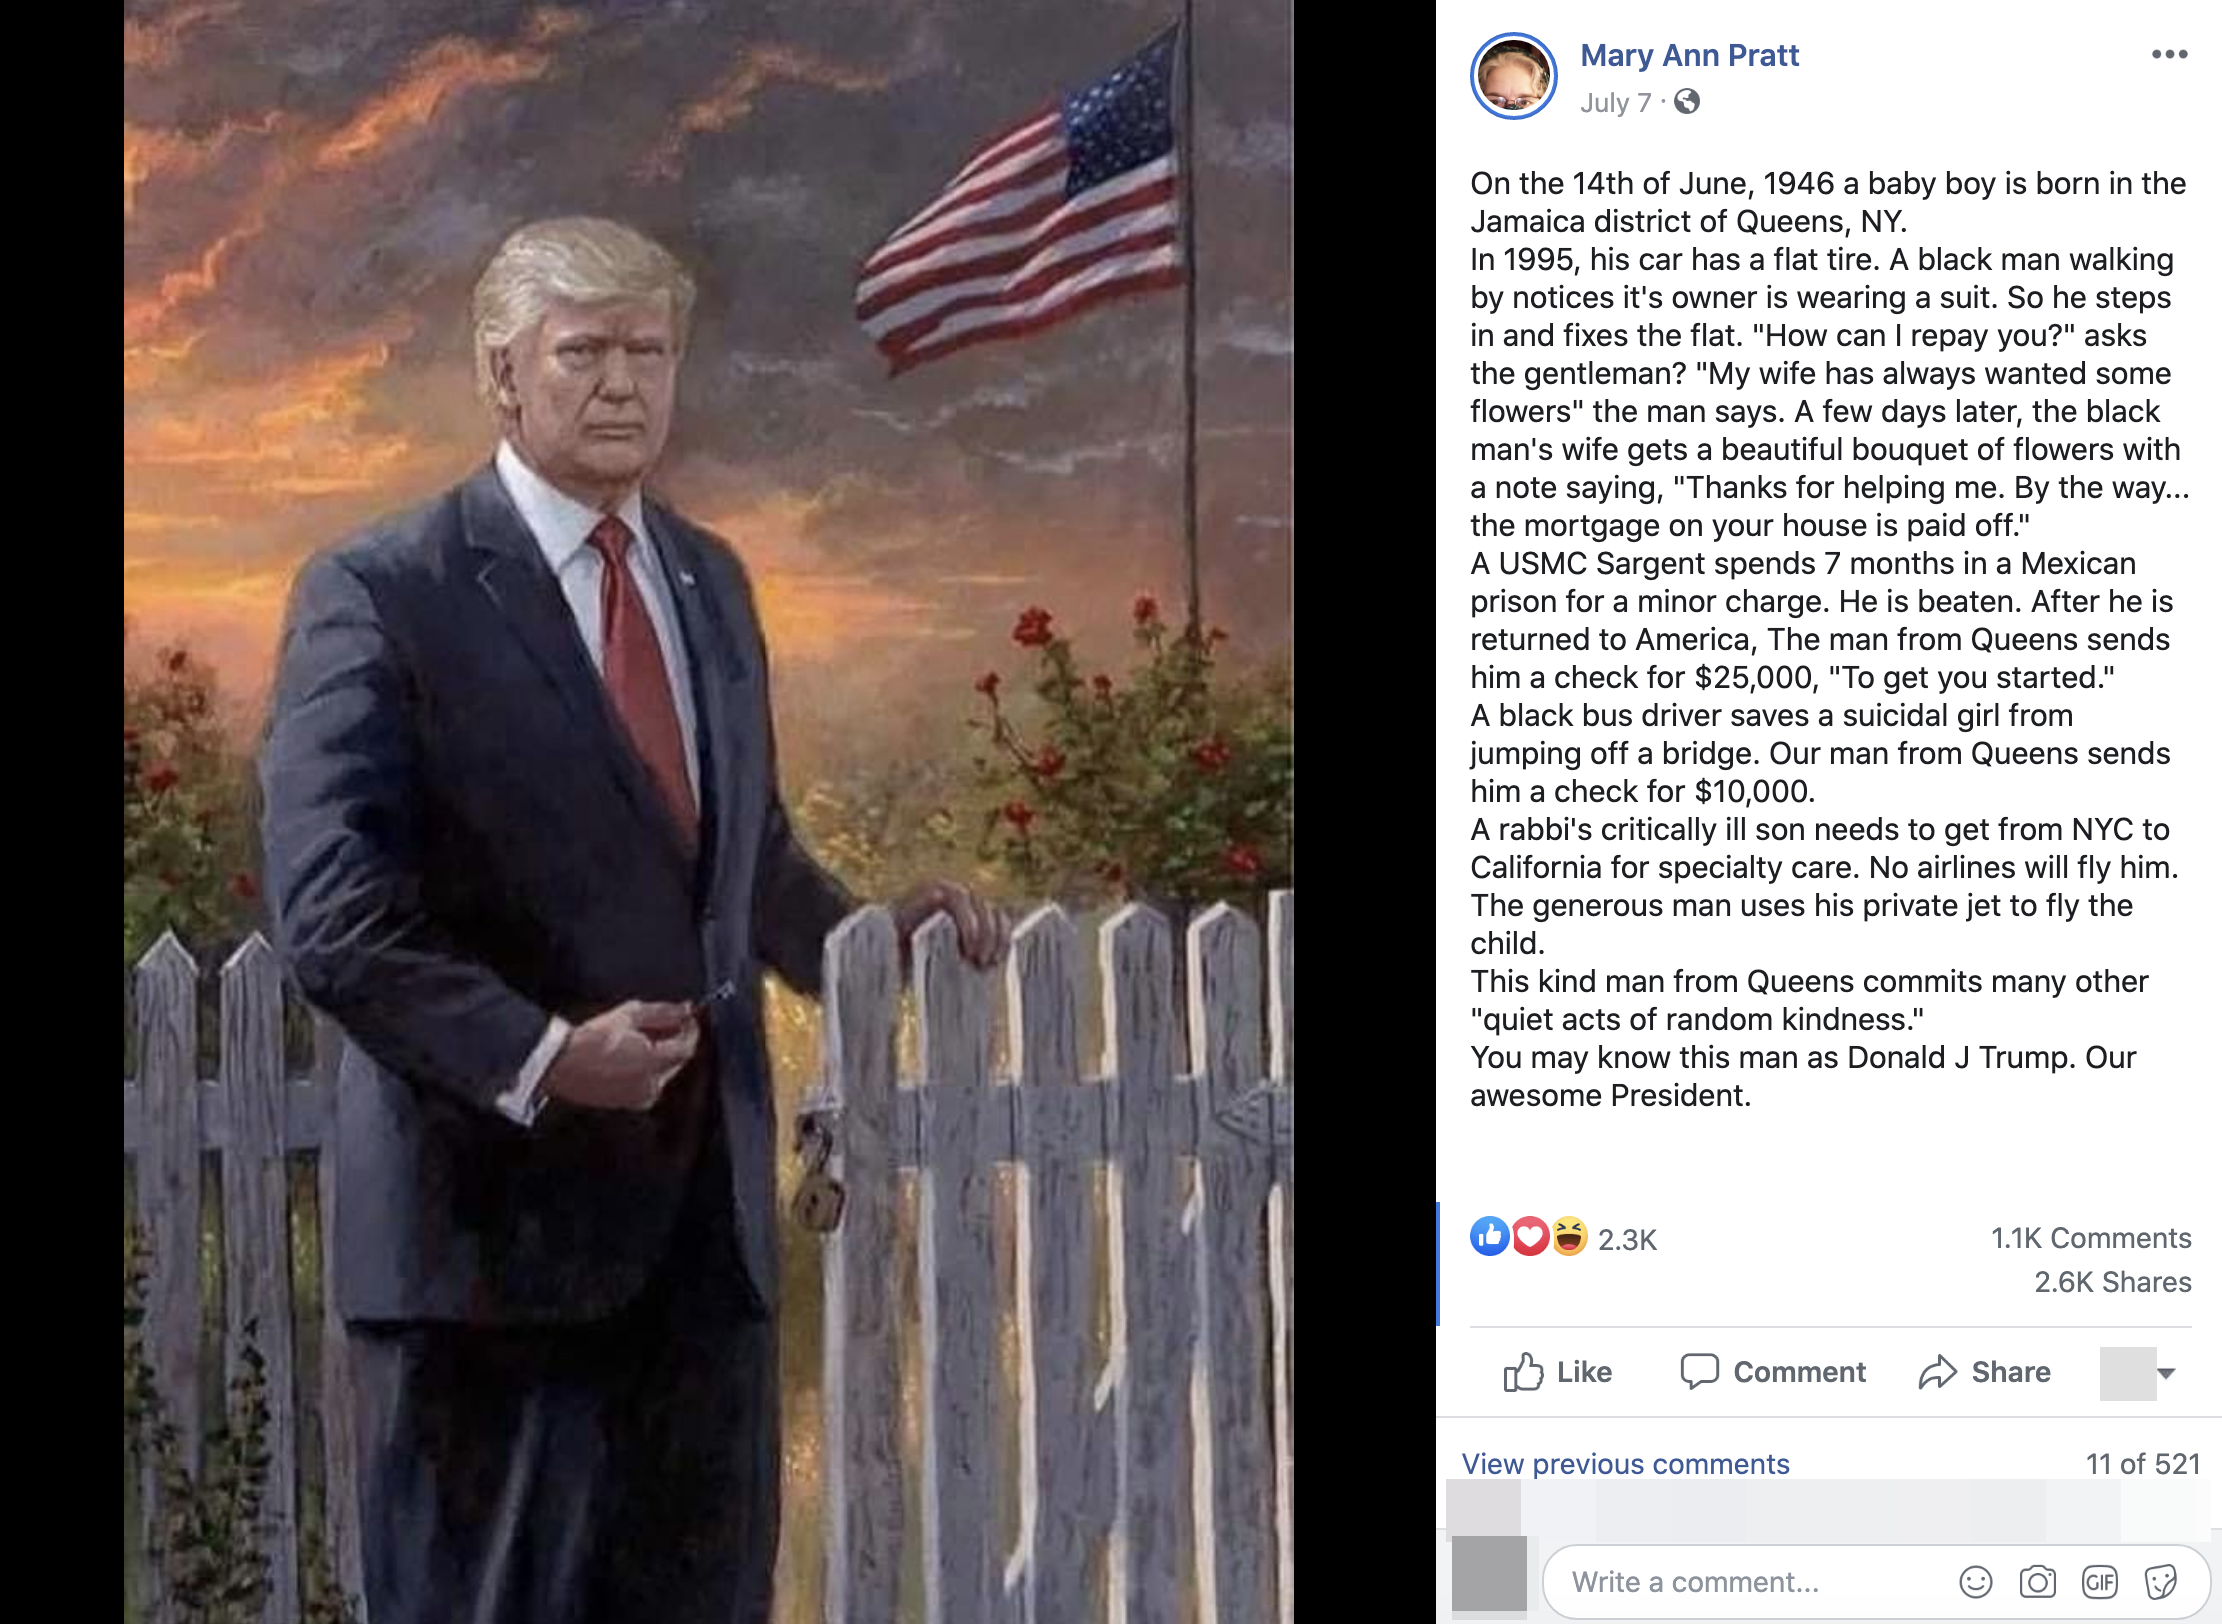This screenshot has width=2222, height=1624.
Task: Share this post
Action: (x=1985, y=1372)
